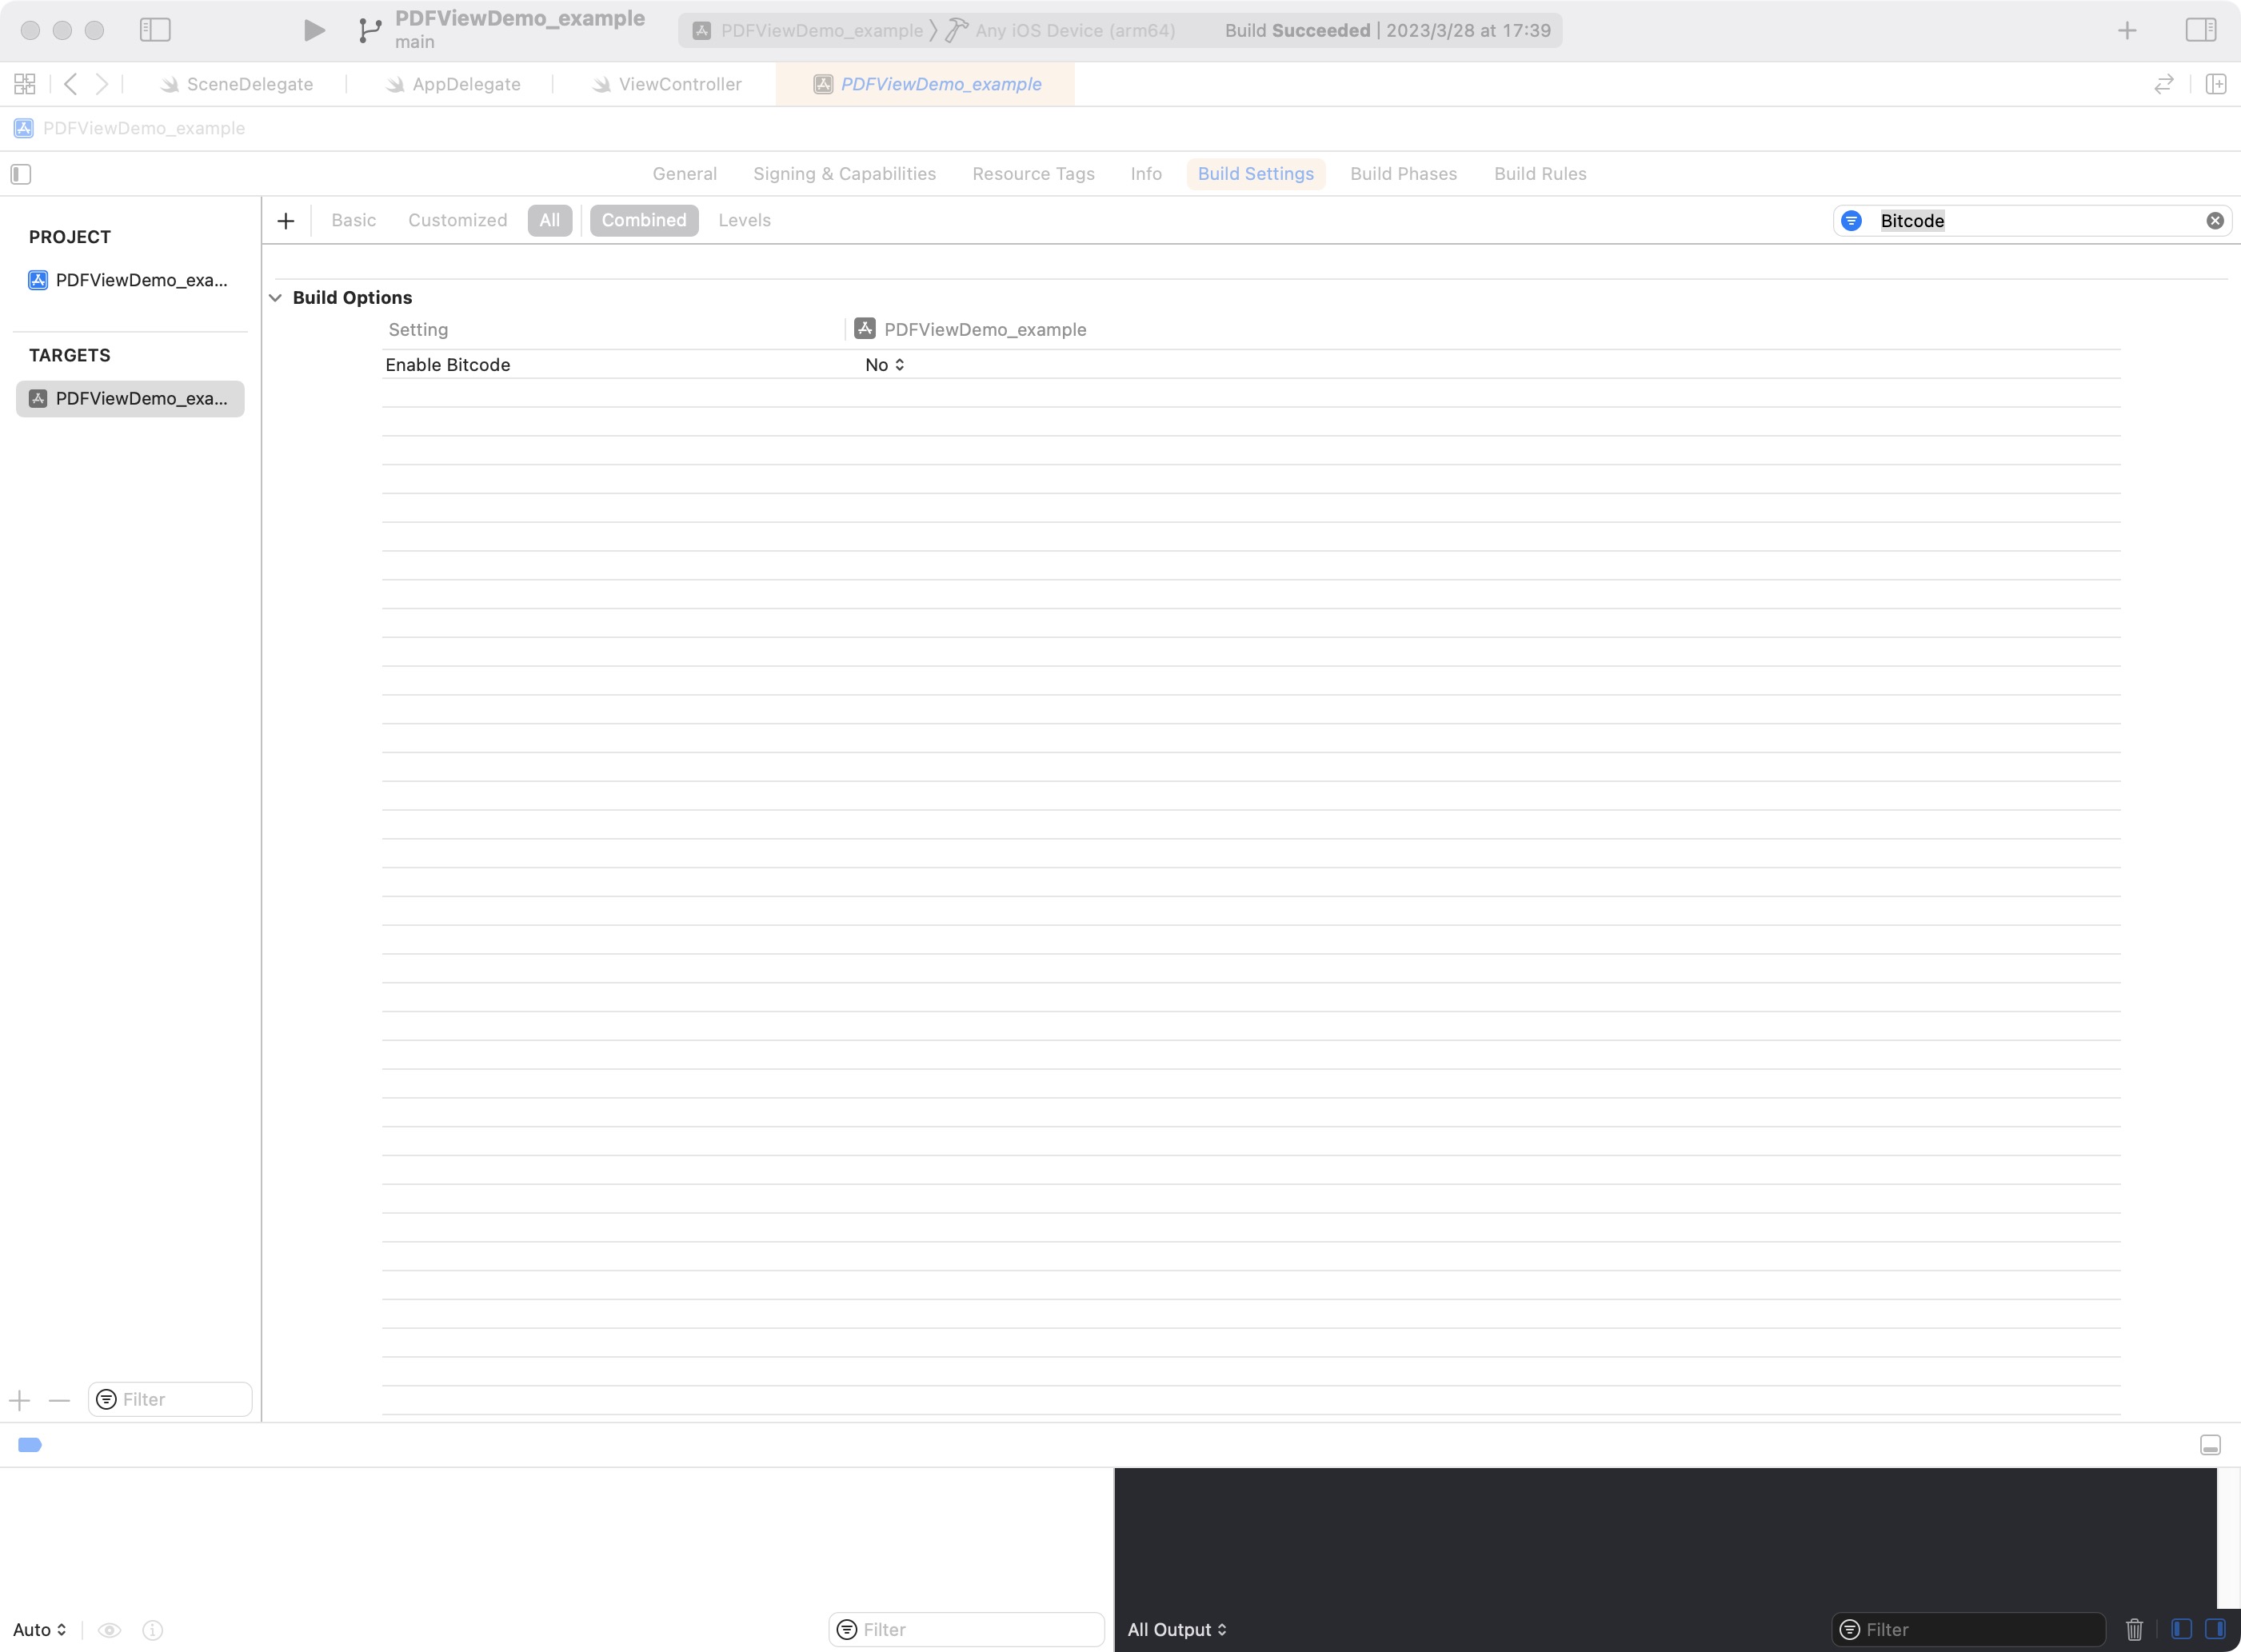
Task: Toggle the navigator sidebar icon
Action: pos(155,30)
